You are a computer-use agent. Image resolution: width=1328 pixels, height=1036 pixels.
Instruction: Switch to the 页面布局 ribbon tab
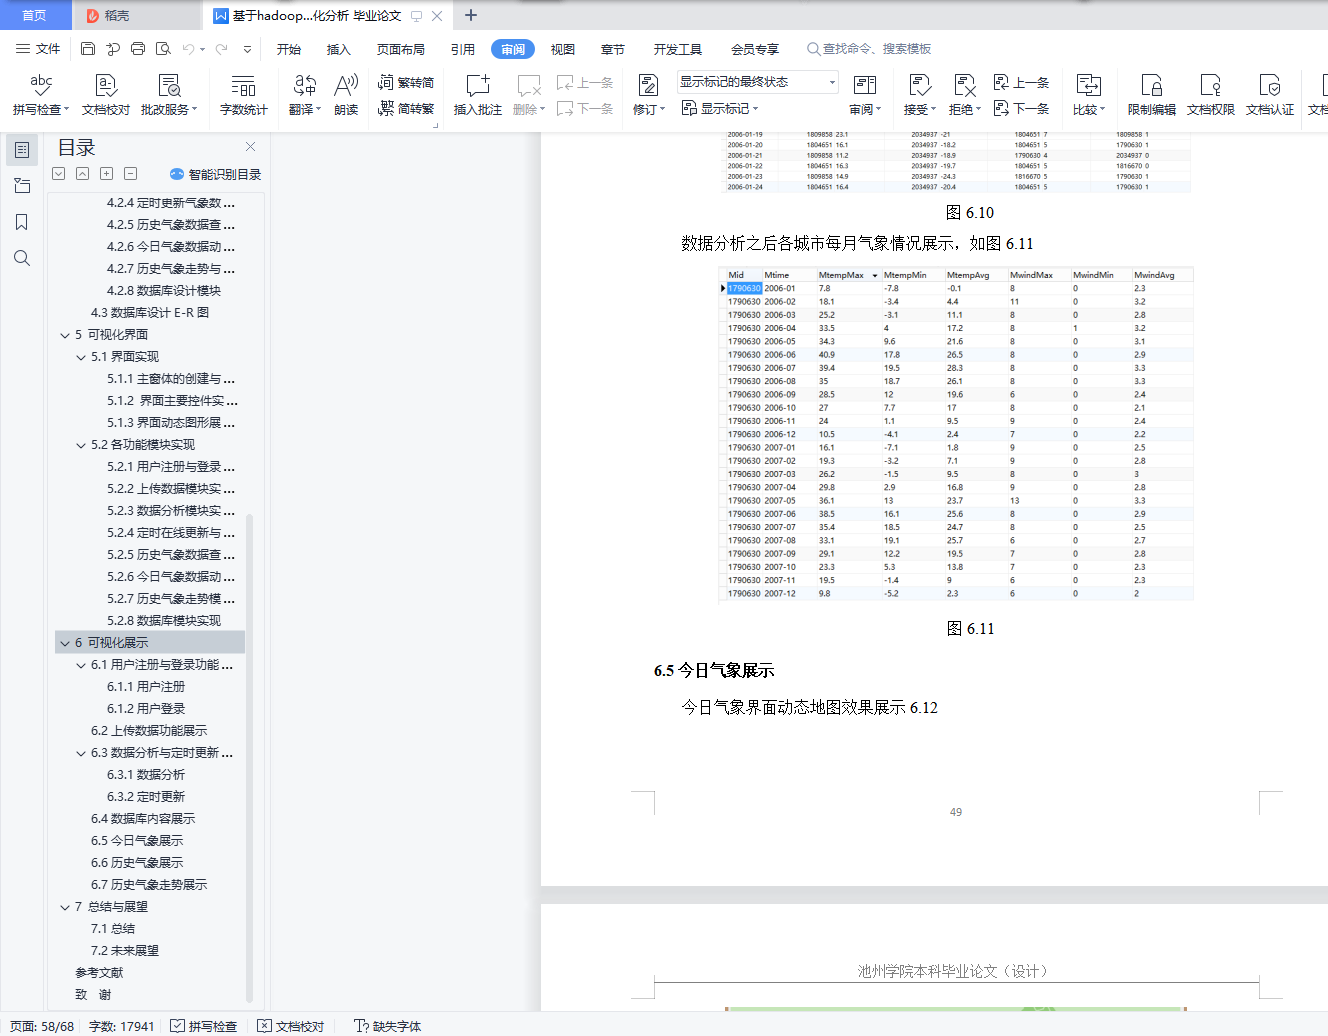401,49
